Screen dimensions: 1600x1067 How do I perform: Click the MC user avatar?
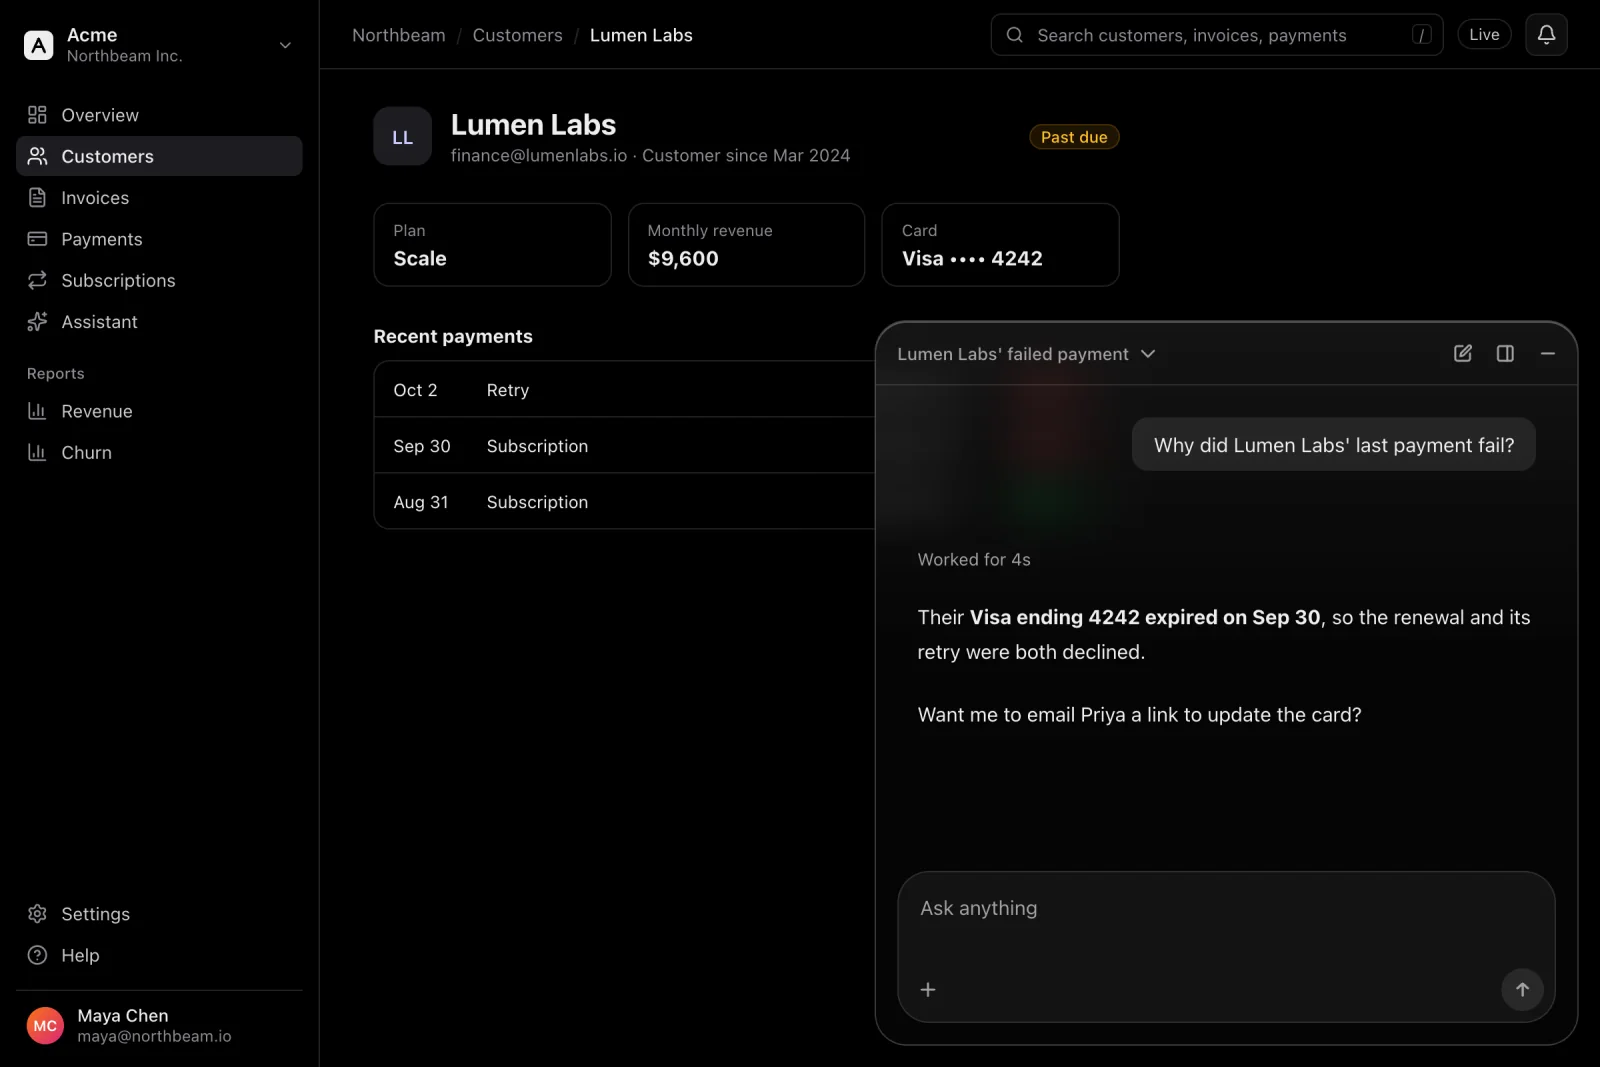[45, 1025]
